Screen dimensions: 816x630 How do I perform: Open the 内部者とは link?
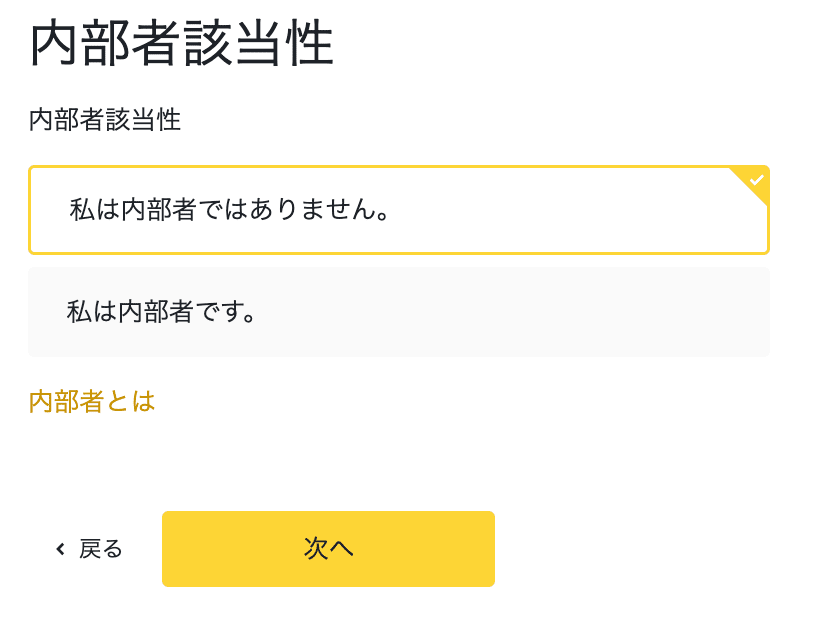tap(92, 402)
